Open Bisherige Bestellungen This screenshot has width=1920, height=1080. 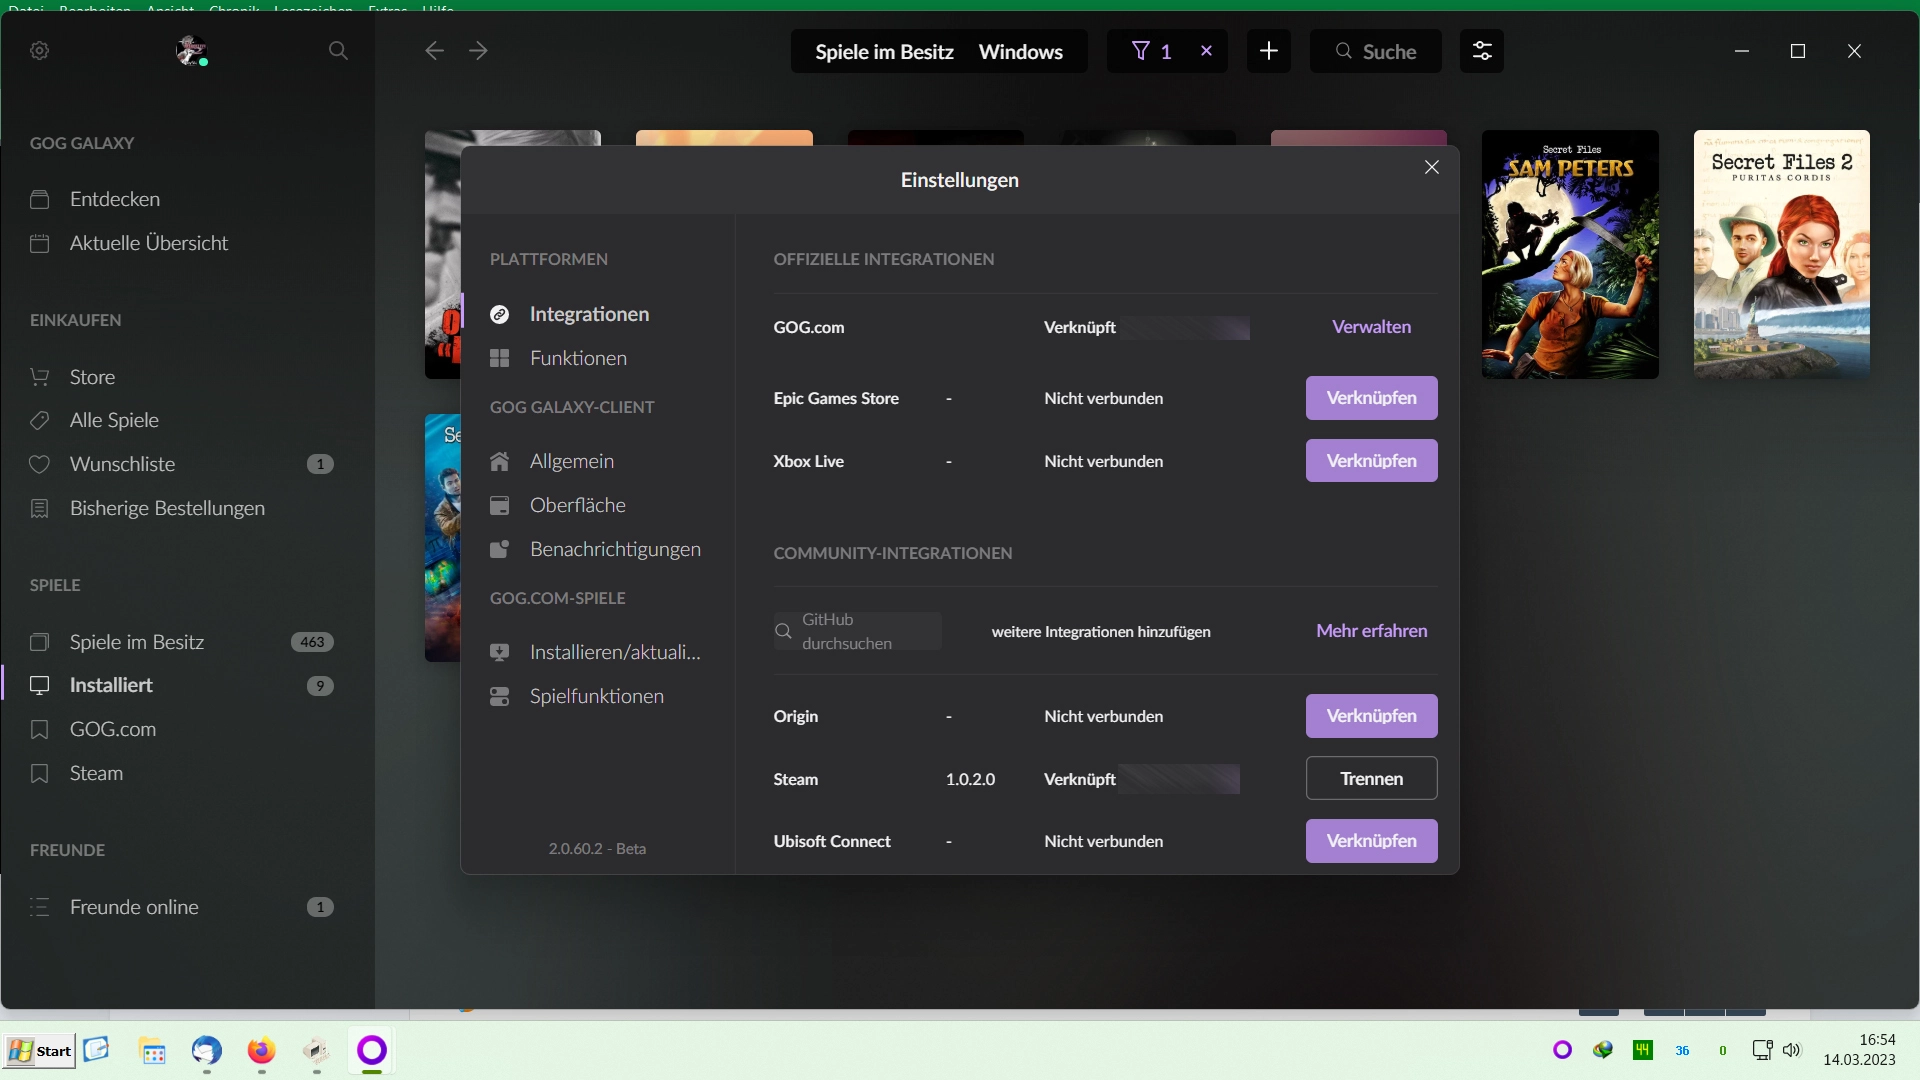167,508
